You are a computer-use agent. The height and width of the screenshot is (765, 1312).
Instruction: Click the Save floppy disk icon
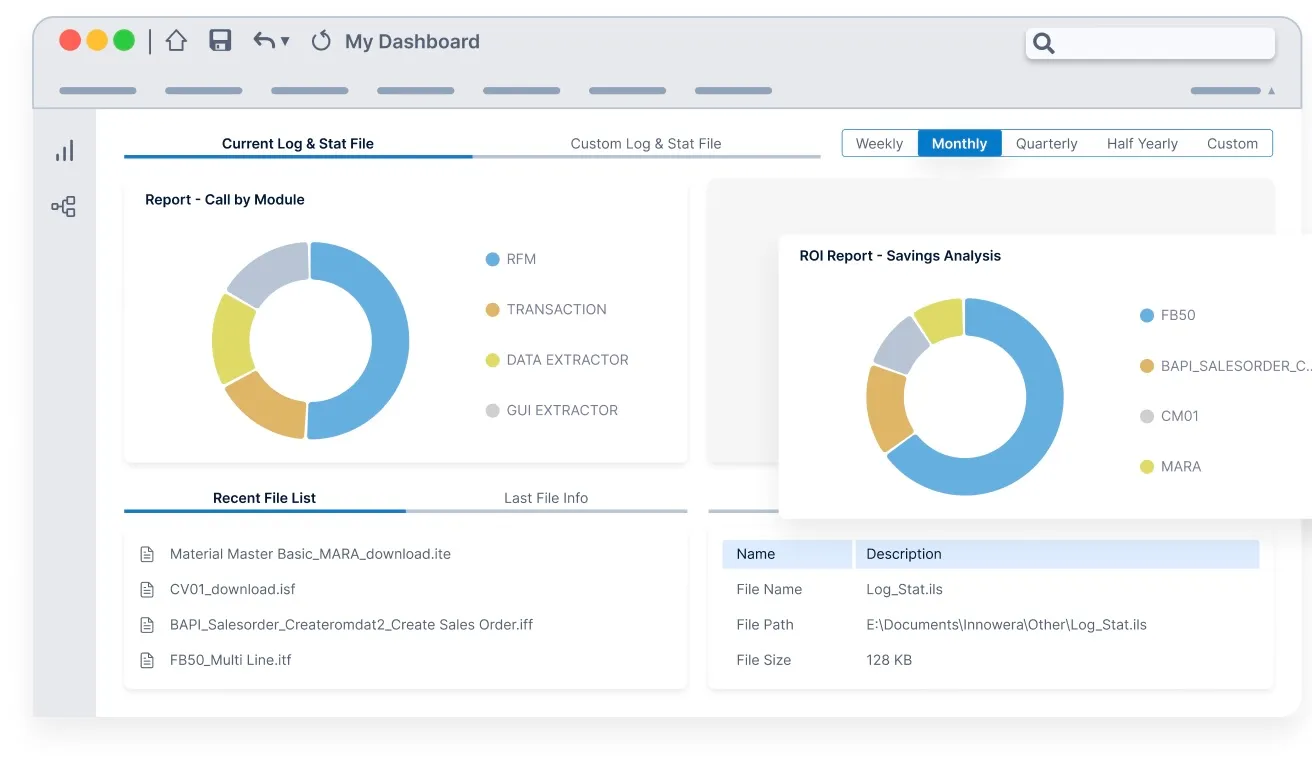[x=220, y=41]
